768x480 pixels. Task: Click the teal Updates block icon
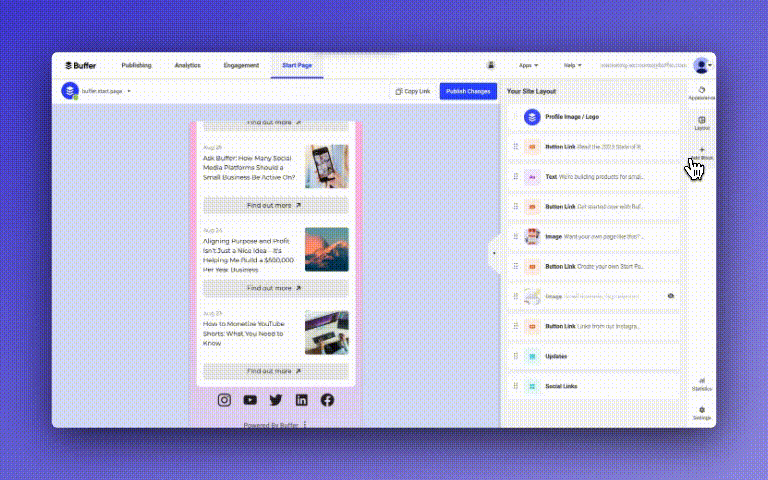[x=532, y=356]
